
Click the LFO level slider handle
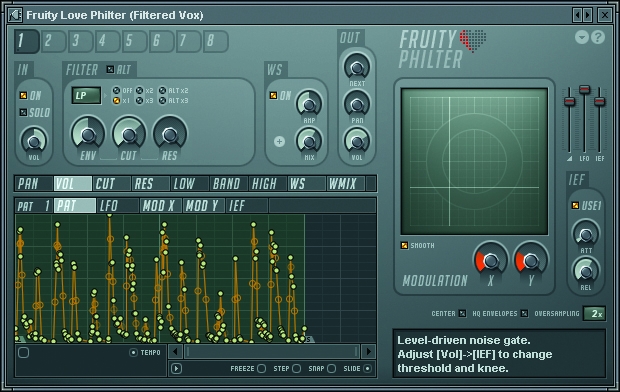(x=584, y=89)
